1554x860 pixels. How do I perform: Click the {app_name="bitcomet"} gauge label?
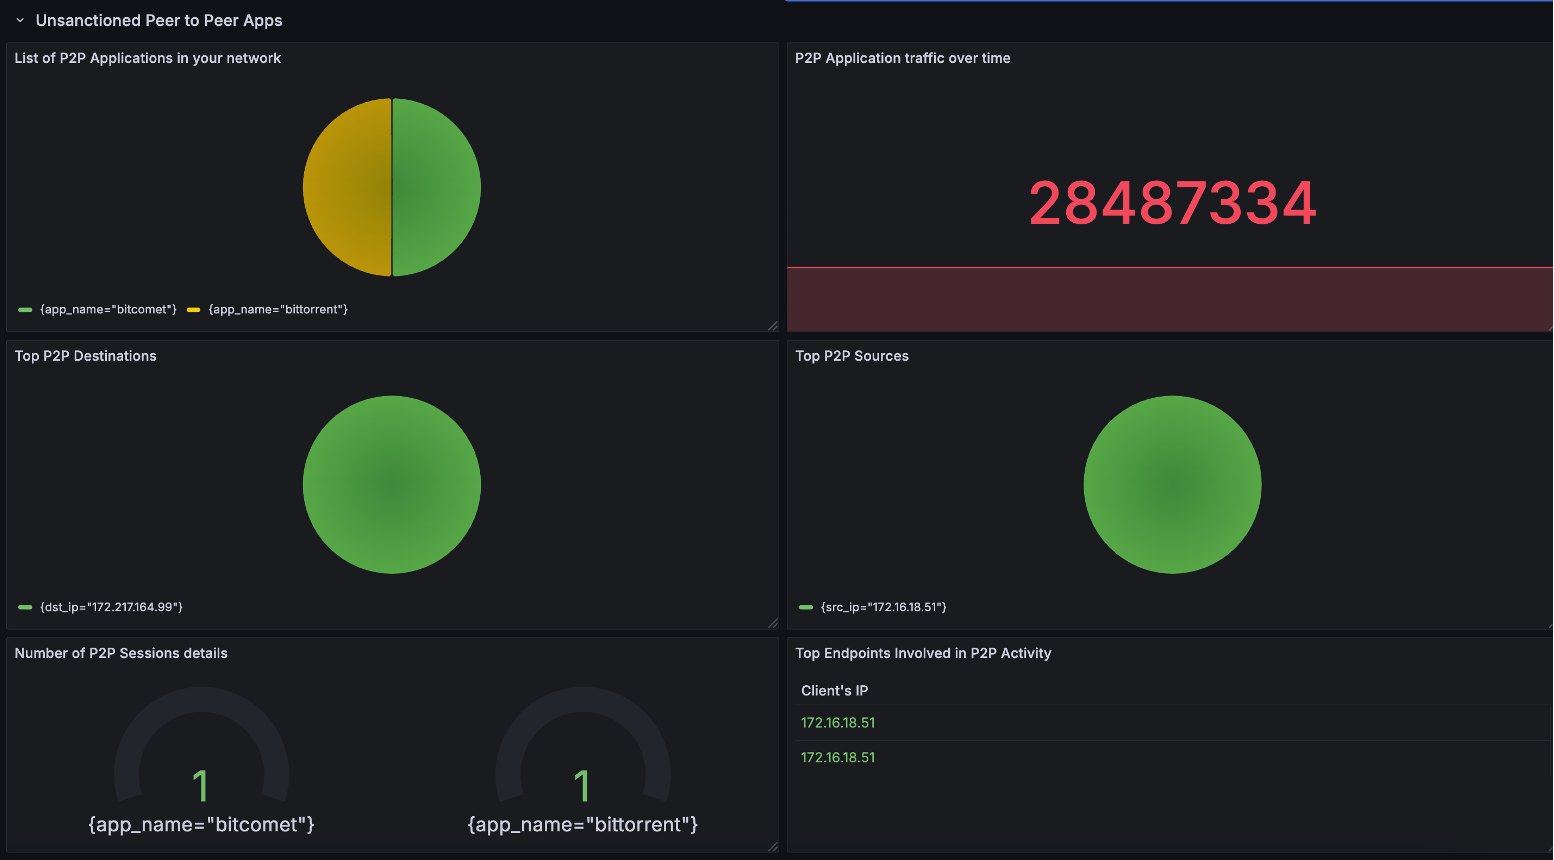[x=202, y=825]
